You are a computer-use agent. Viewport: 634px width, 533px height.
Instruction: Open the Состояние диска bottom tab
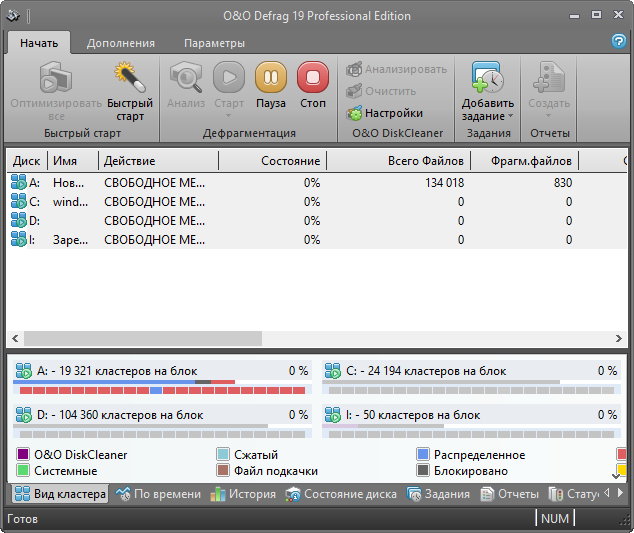tap(340, 494)
